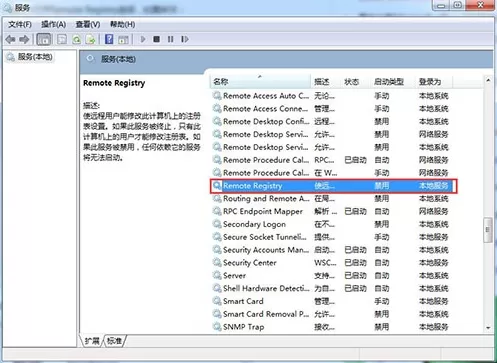The height and width of the screenshot is (363, 497).
Task: Switch to the 标准 tab
Action: 114,341
